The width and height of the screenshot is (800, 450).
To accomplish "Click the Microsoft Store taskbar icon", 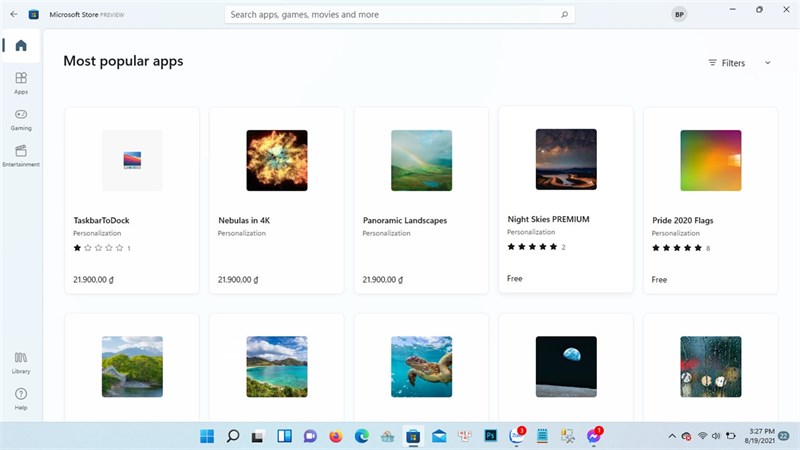I will pyautogui.click(x=413, y=436).
